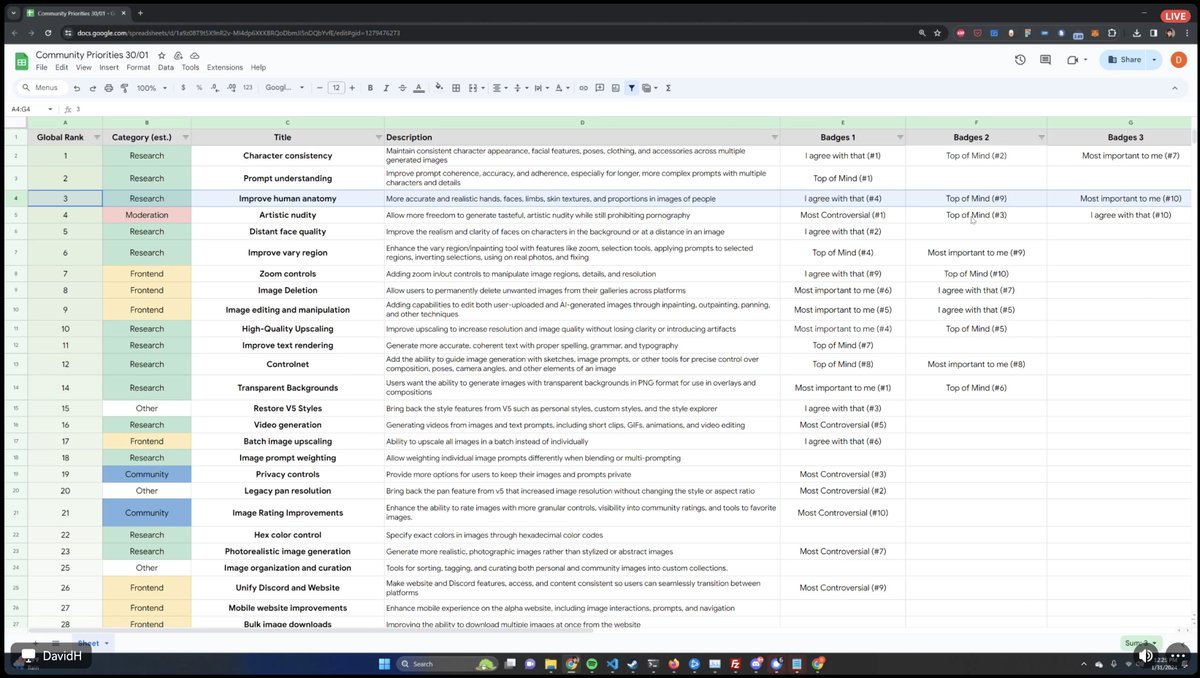Open the fill color picker
The height and width of the screenshot is (678, 1200).
click(439, 87)
